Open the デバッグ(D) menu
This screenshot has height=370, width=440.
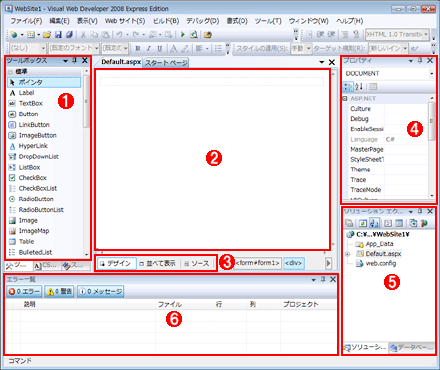[x=202, y=21]
